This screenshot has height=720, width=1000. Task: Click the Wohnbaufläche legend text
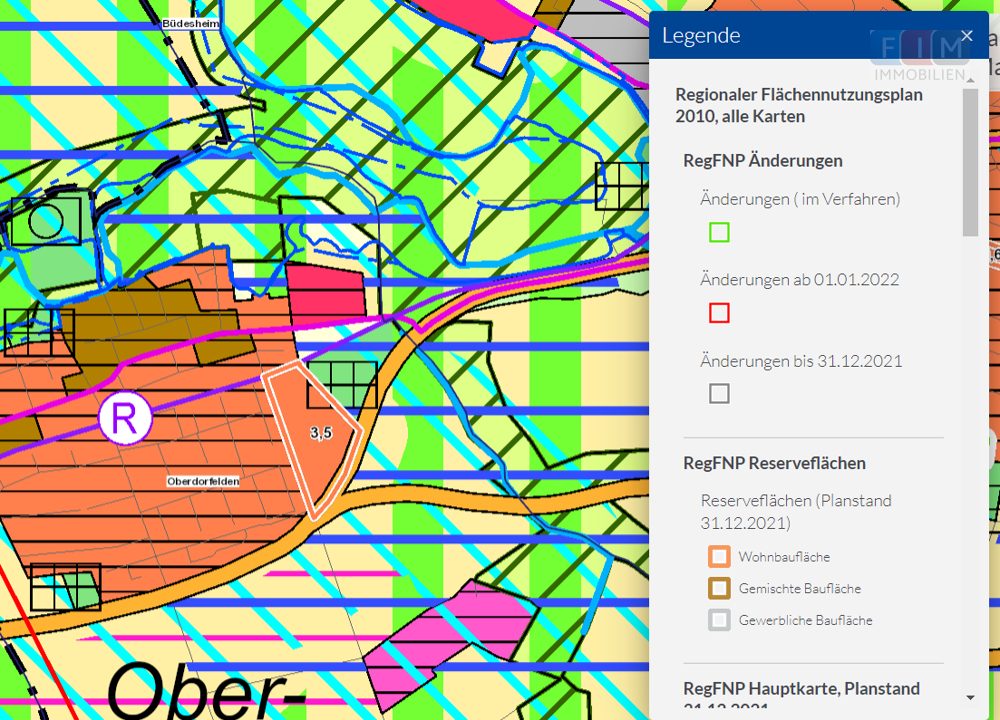(x=784, y=557)
